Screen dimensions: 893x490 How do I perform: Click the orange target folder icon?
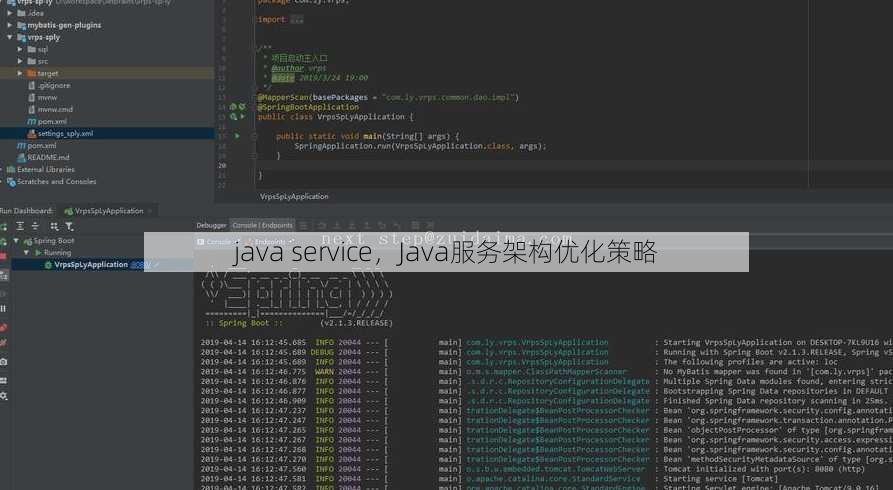(x=32, y=74)
